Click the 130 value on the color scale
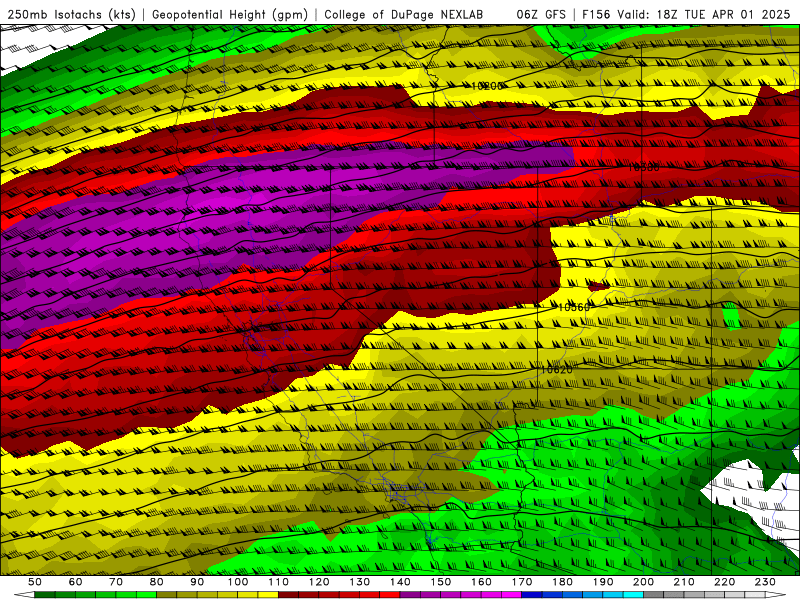Image resolution: width=800 pixels, height=600 pixels. click(x=359, y=582)
